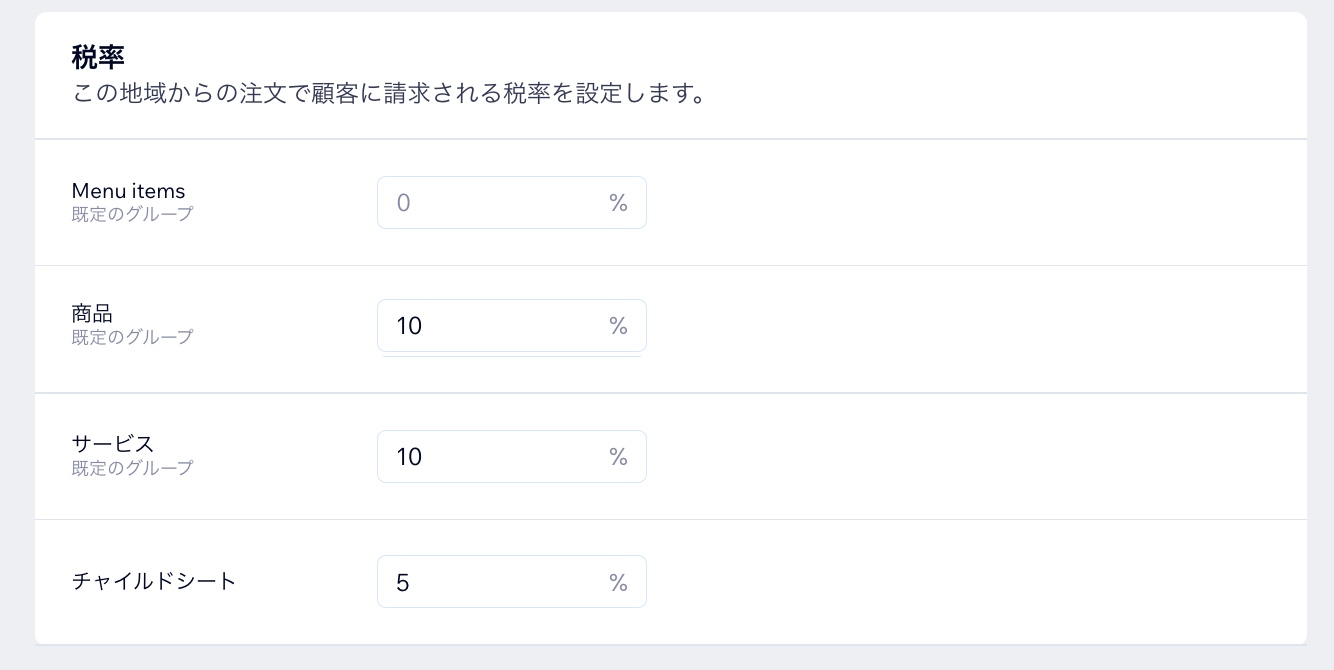Click the Menu items group label
The height and width of the screenshot is (670, 1334).
[x=128, y=191]
